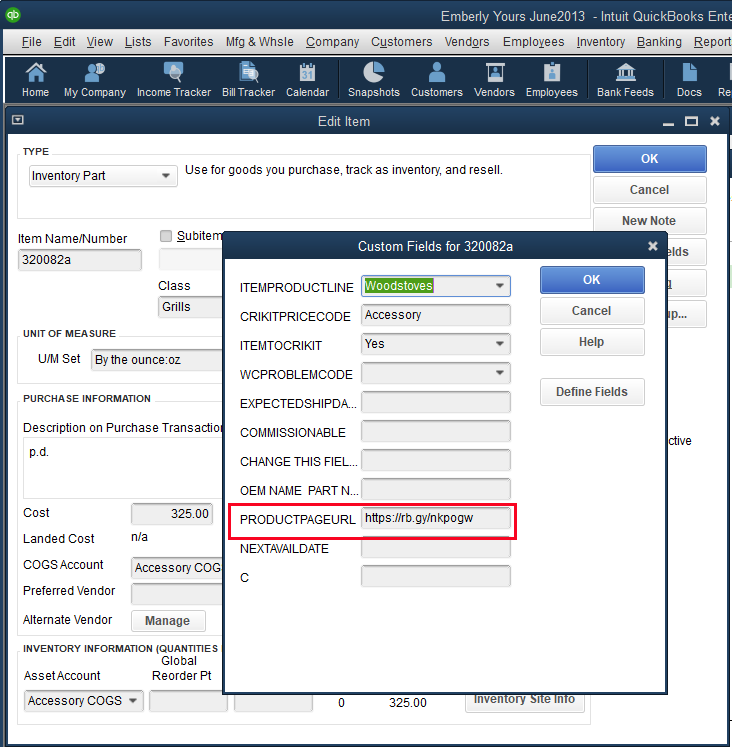
Task: Close the Custom Fields dialog
Action: (x=653, y=246)
